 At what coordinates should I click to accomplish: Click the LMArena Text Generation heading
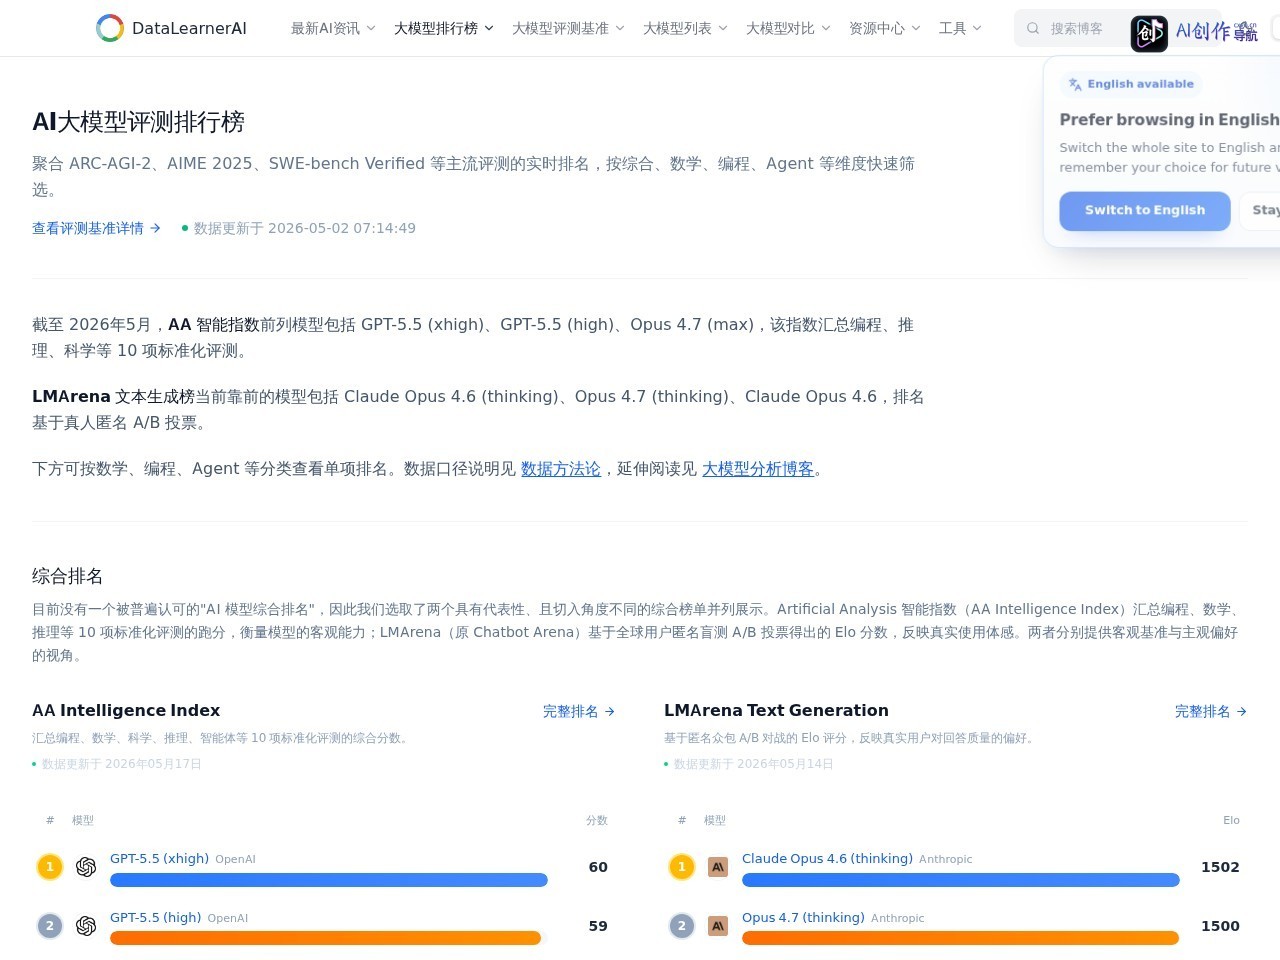776,710
